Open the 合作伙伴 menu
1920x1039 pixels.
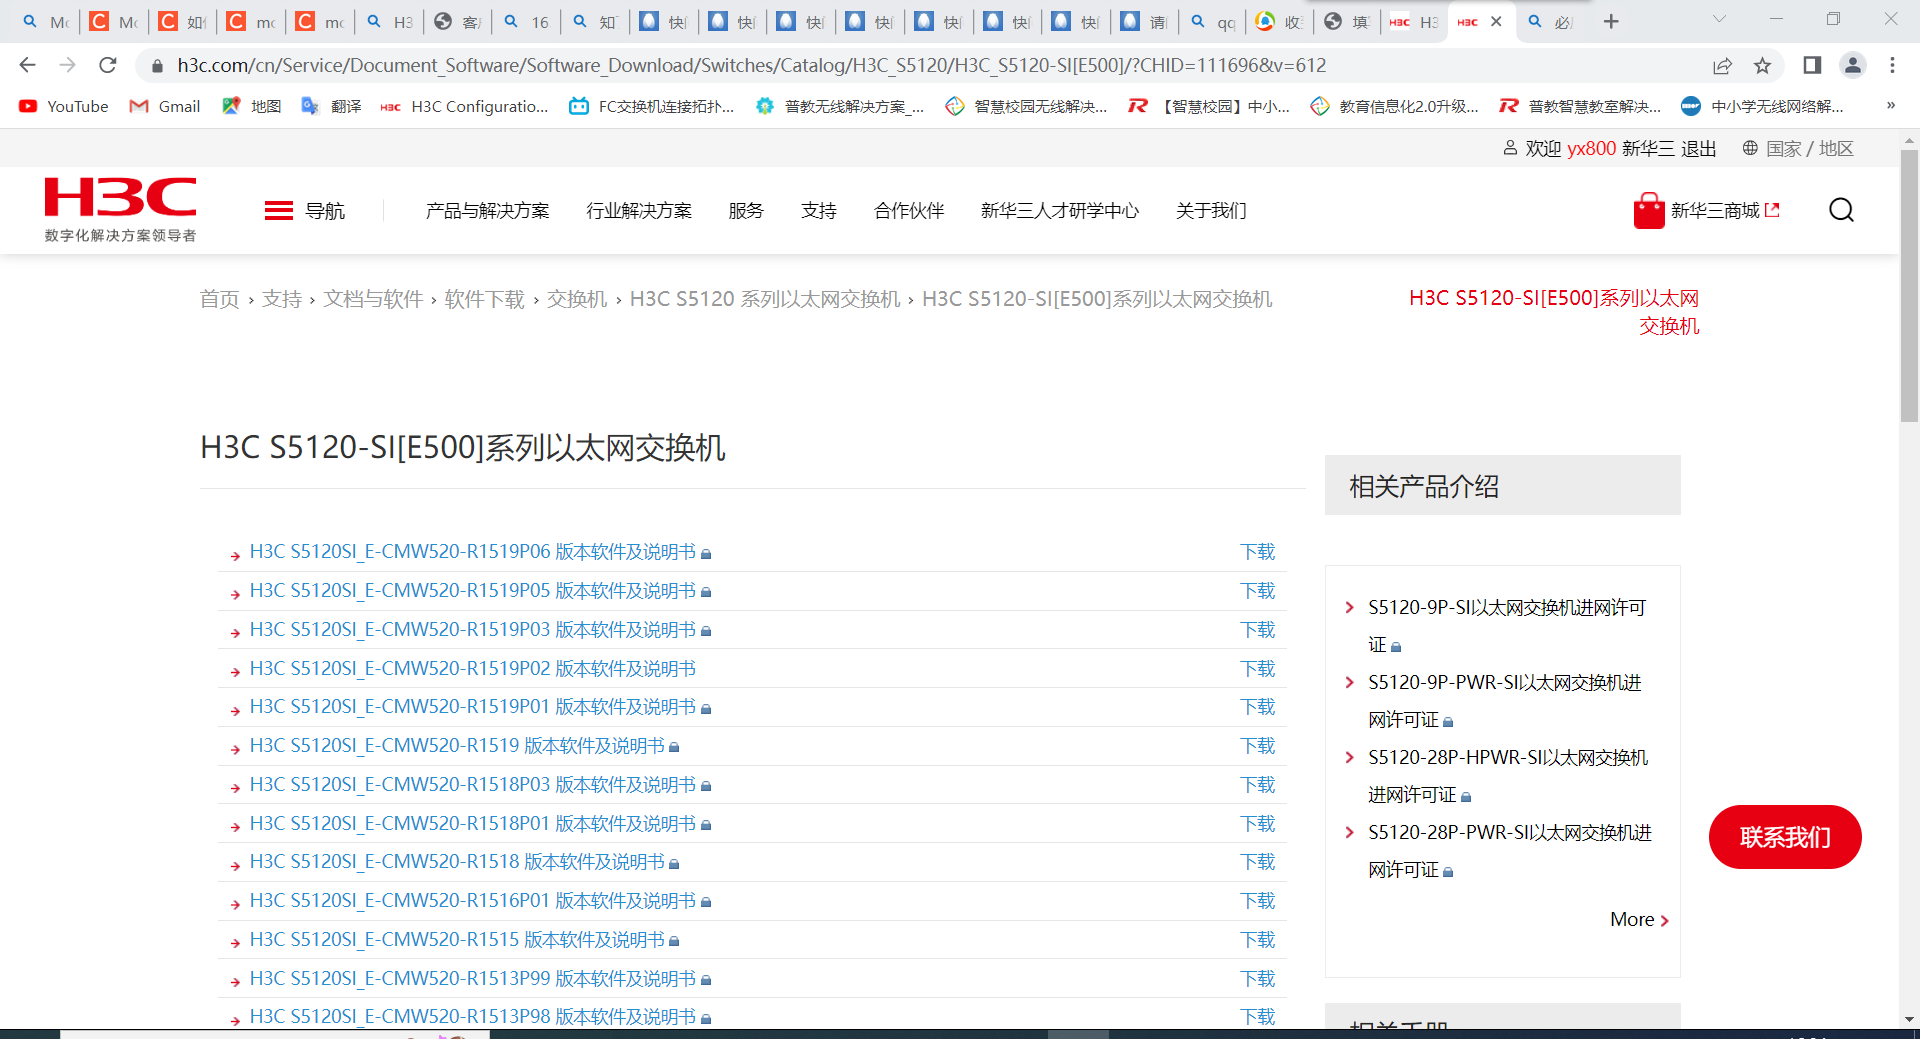tap(909, 210)
